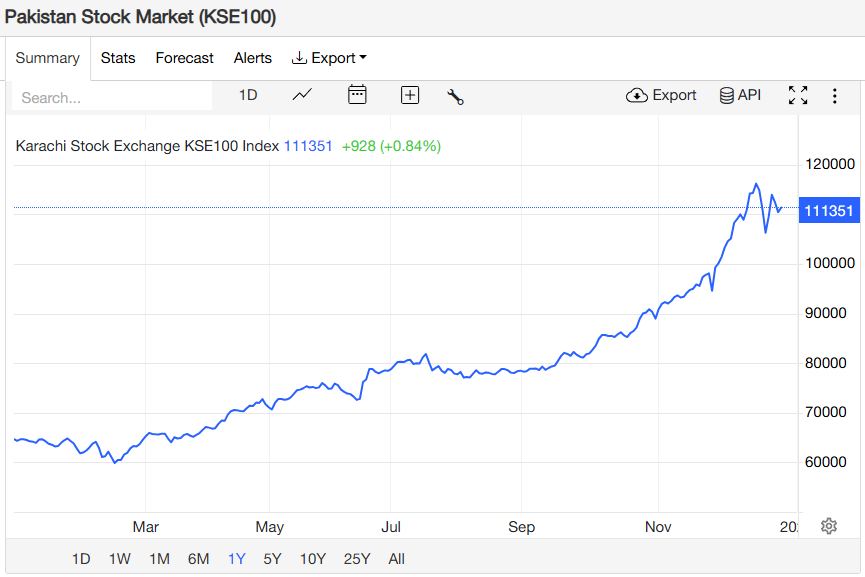Switch to the Stats tab

[x=118, y=58]
